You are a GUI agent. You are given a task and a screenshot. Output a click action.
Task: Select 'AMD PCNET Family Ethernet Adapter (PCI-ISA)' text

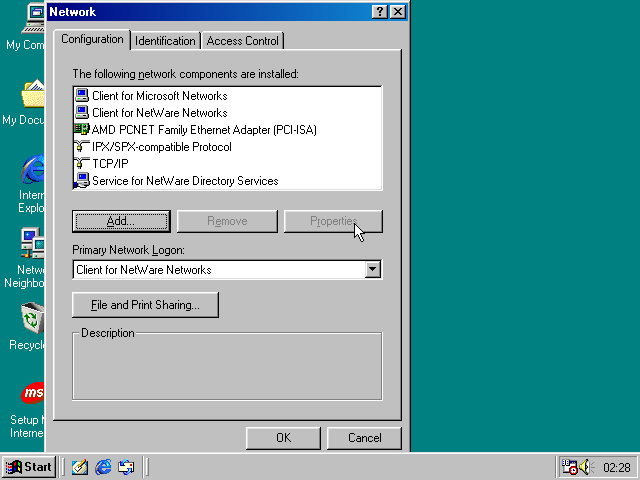point(204,130)
